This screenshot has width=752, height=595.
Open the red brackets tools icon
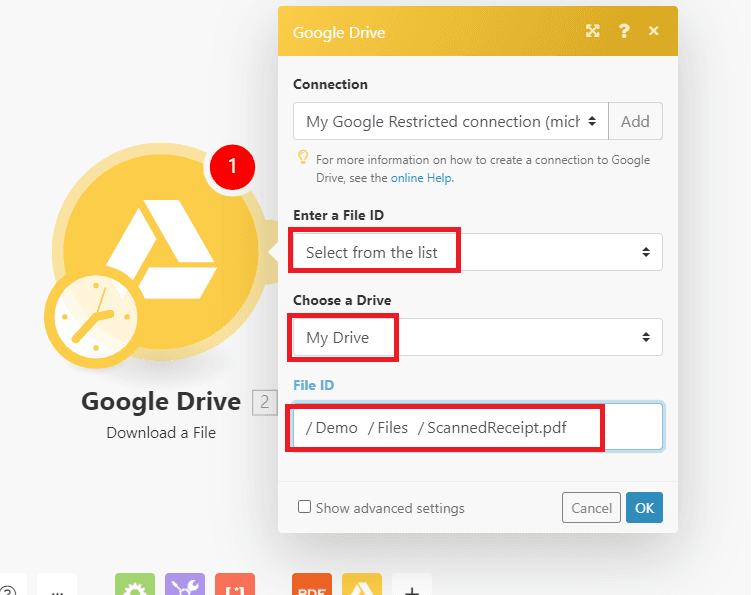pyautogui.click(x=235, y=584)
